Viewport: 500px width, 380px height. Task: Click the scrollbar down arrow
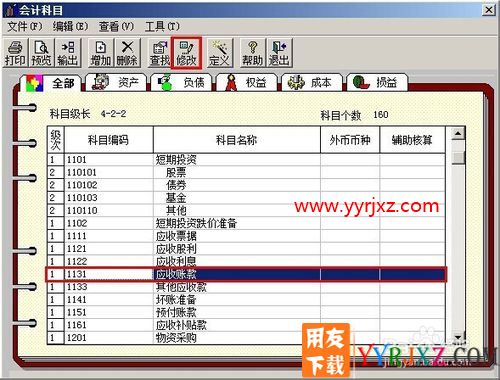(x=458, y=337)
